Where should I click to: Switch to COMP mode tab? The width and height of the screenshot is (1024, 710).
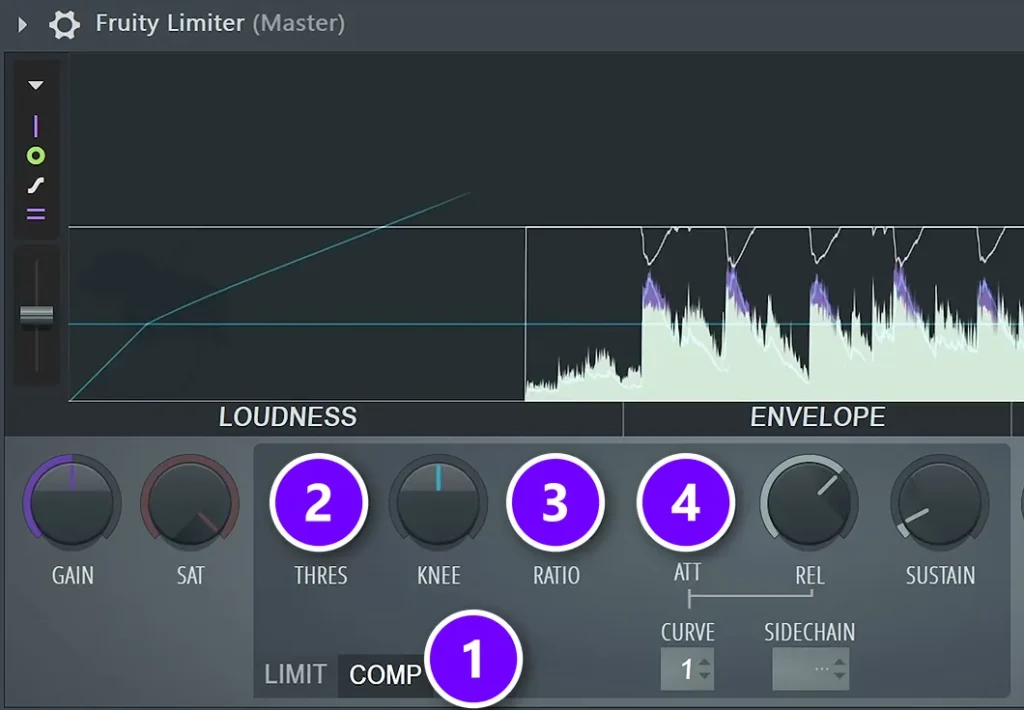coord(385,675)
